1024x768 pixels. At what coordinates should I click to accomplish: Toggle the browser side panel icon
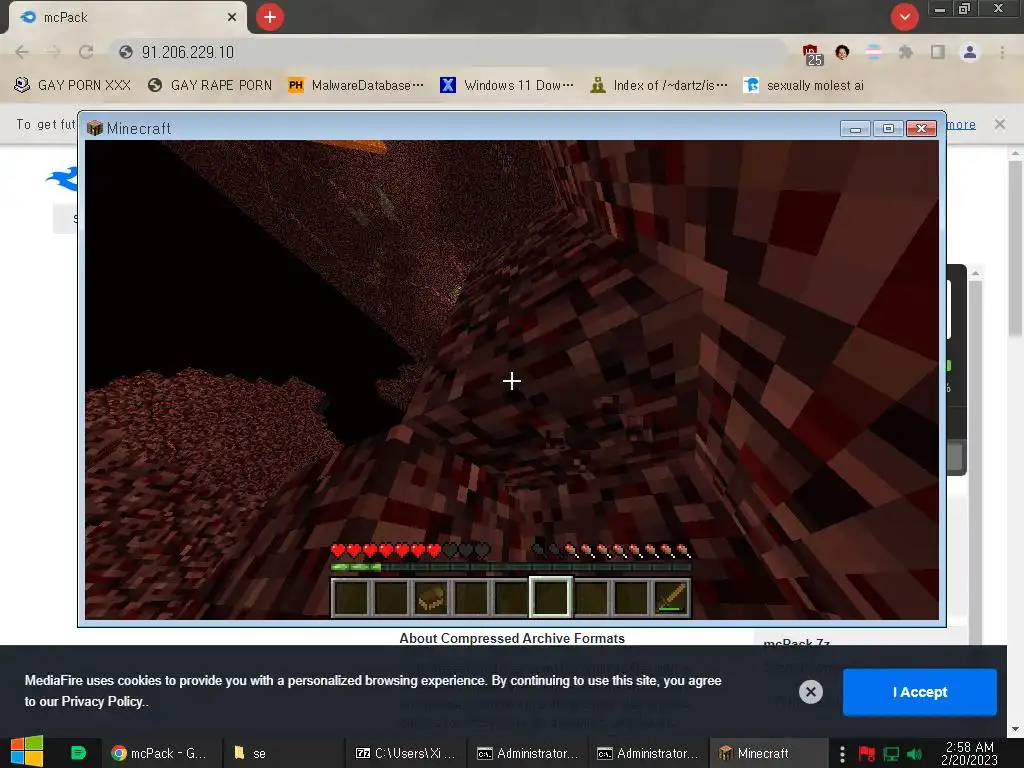(x=938, y=52)
